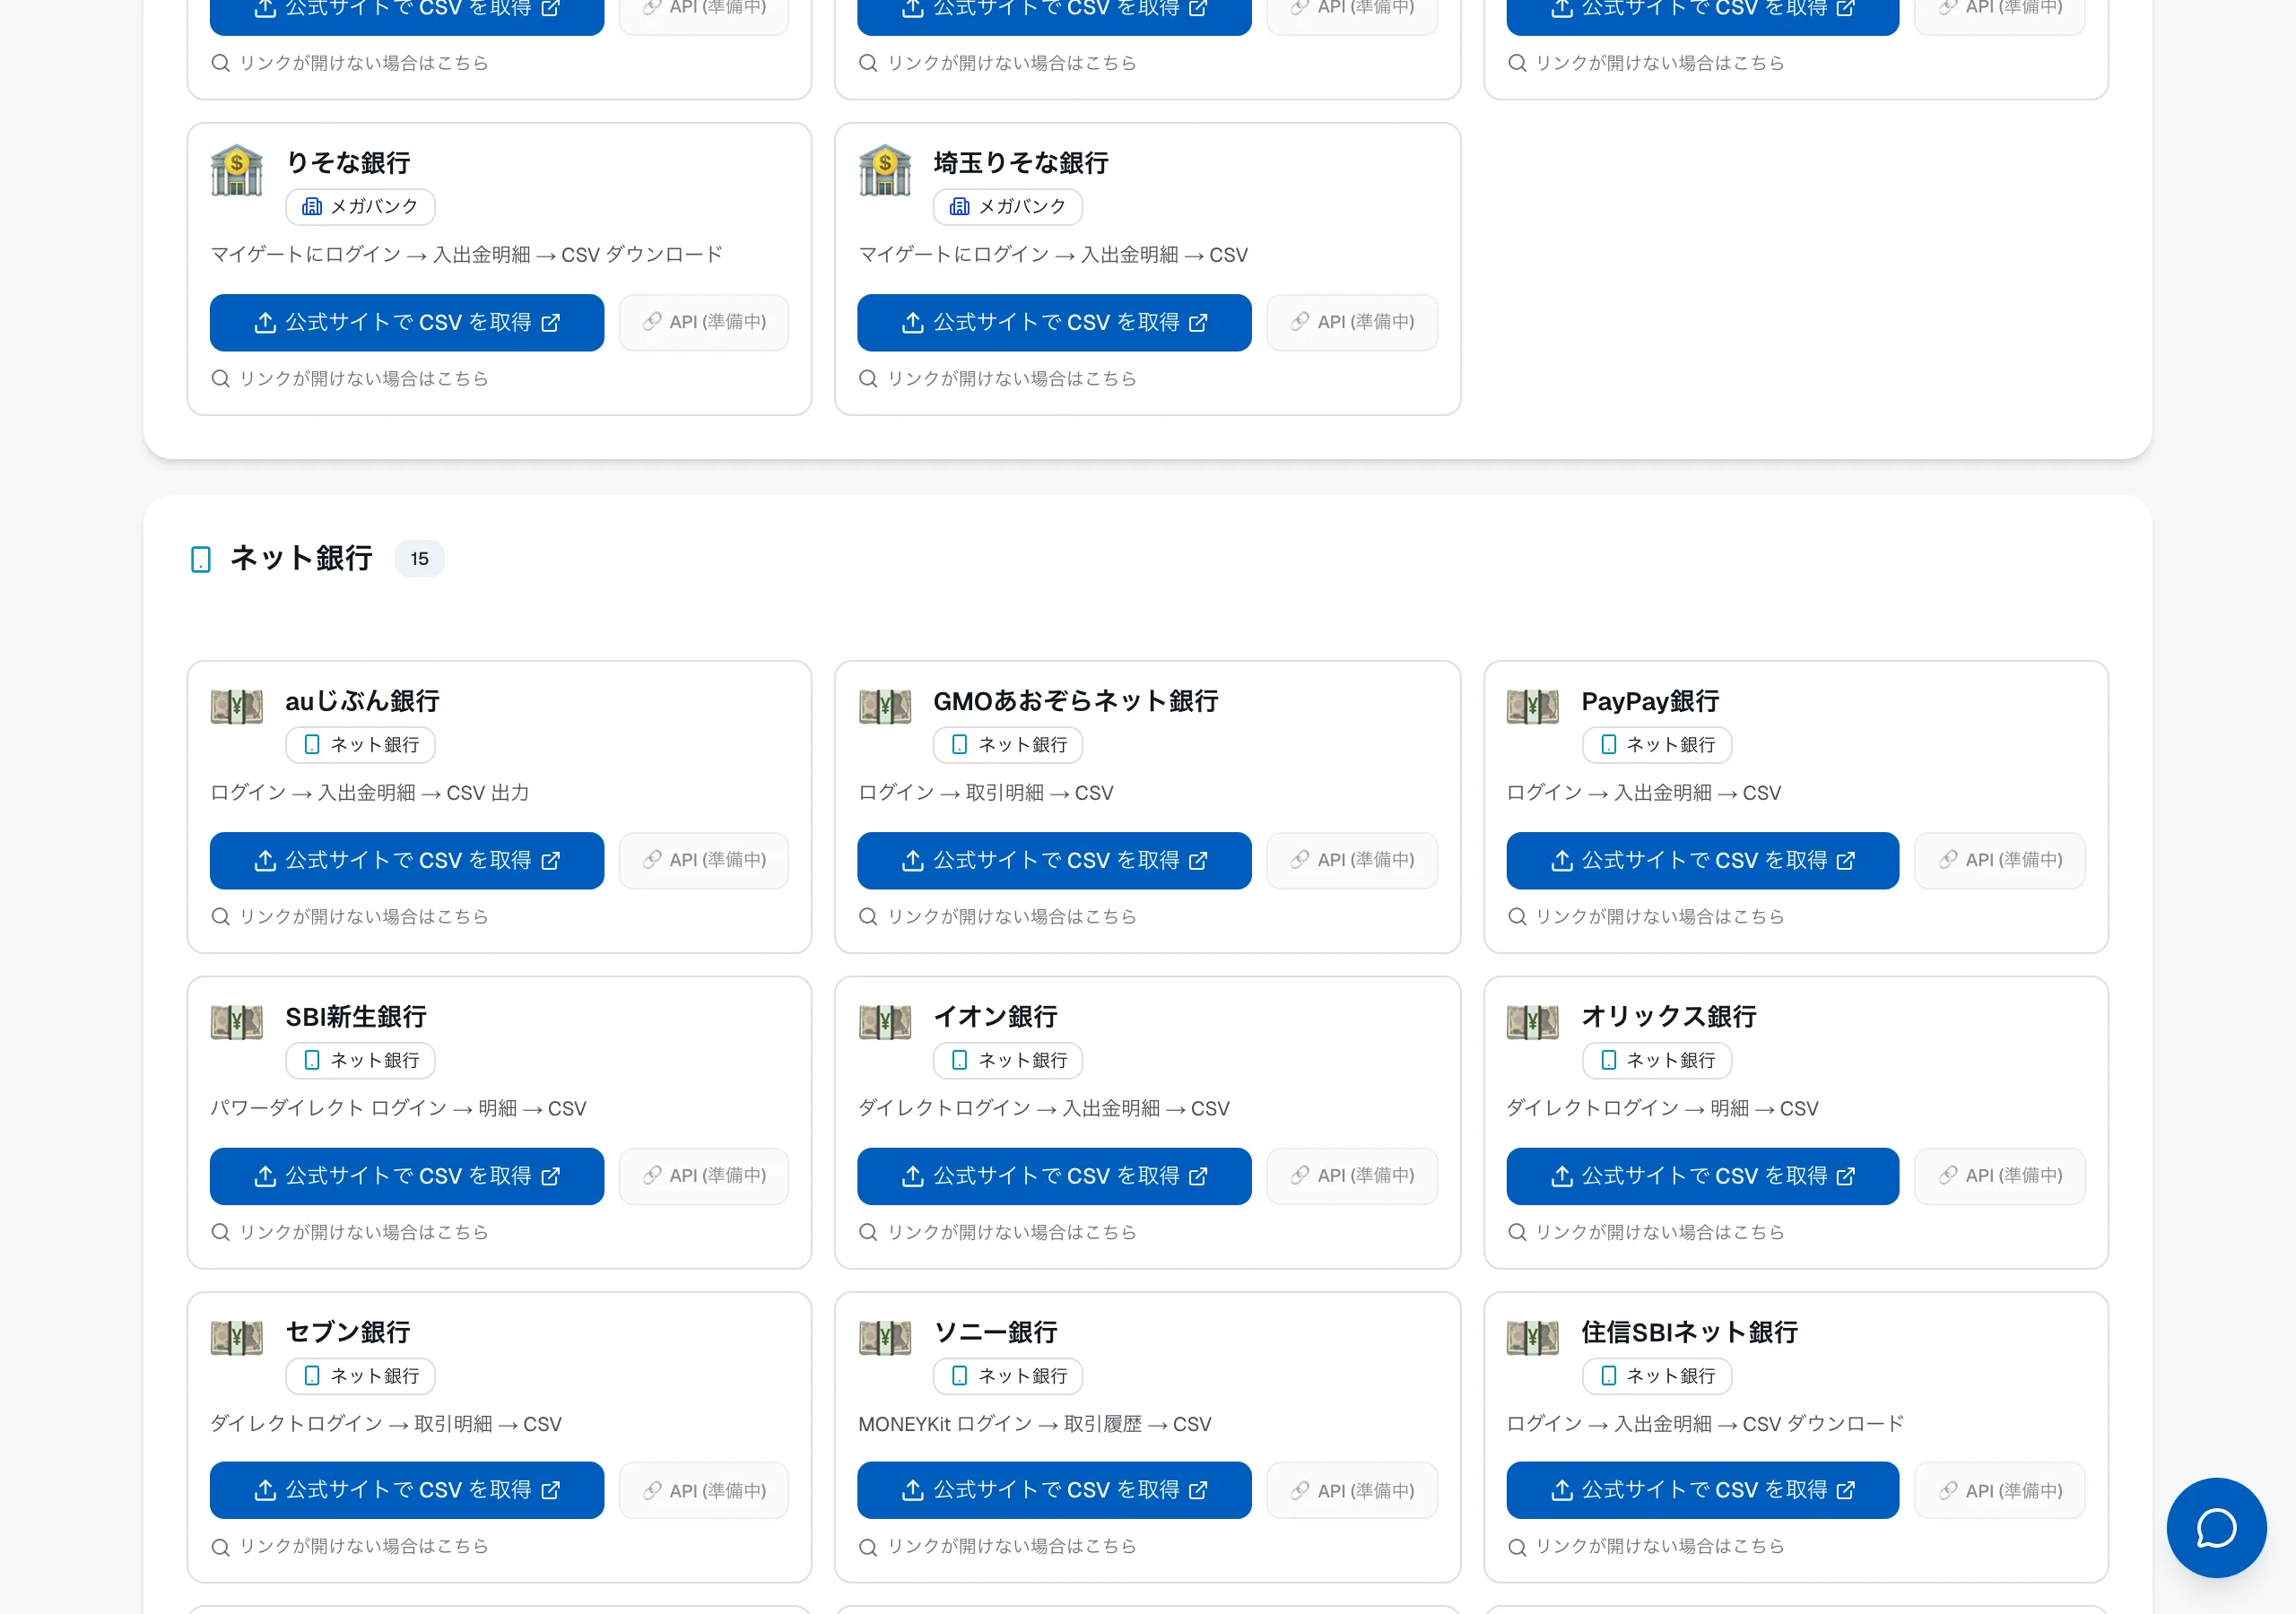Click the magnifier icon under ソニー銀行 card

point(868,1547)
